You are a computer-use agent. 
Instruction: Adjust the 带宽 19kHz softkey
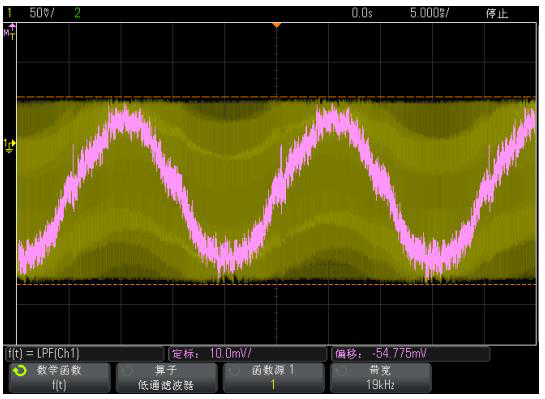381,377
